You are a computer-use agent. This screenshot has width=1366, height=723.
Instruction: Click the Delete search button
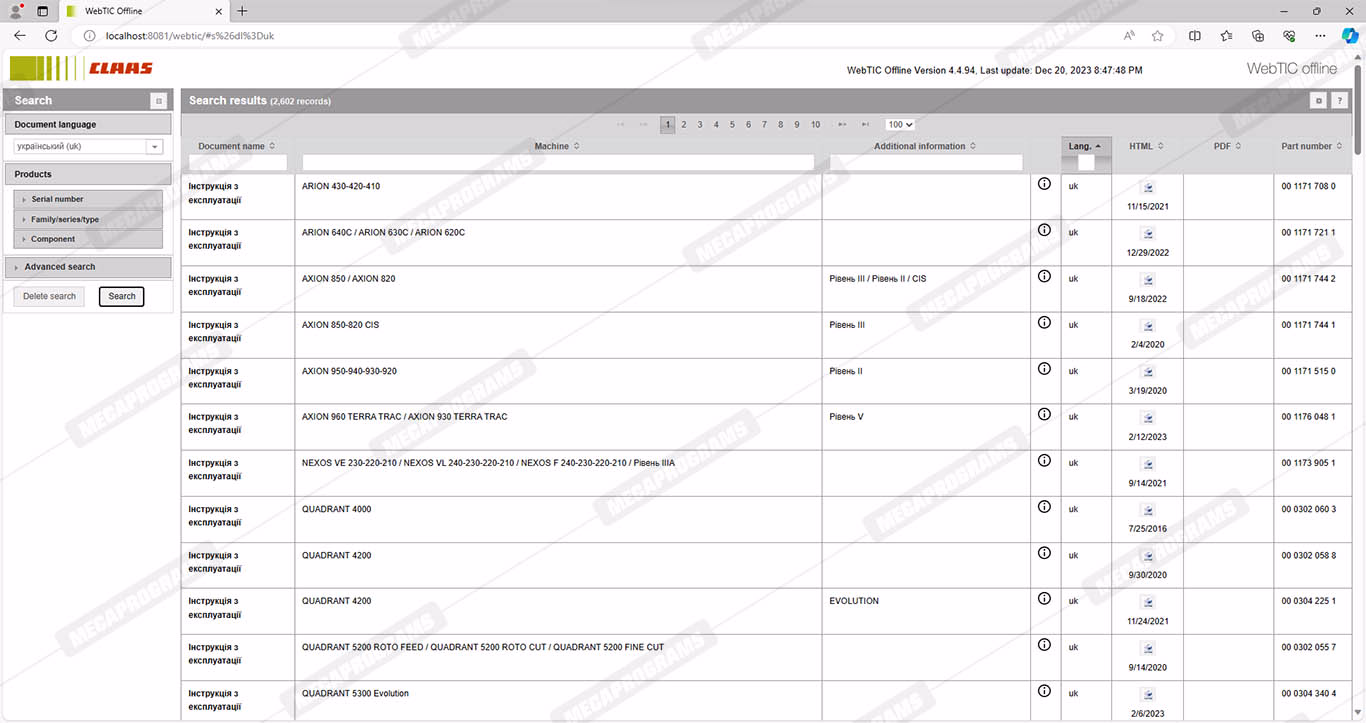click(x=49, y=296)
